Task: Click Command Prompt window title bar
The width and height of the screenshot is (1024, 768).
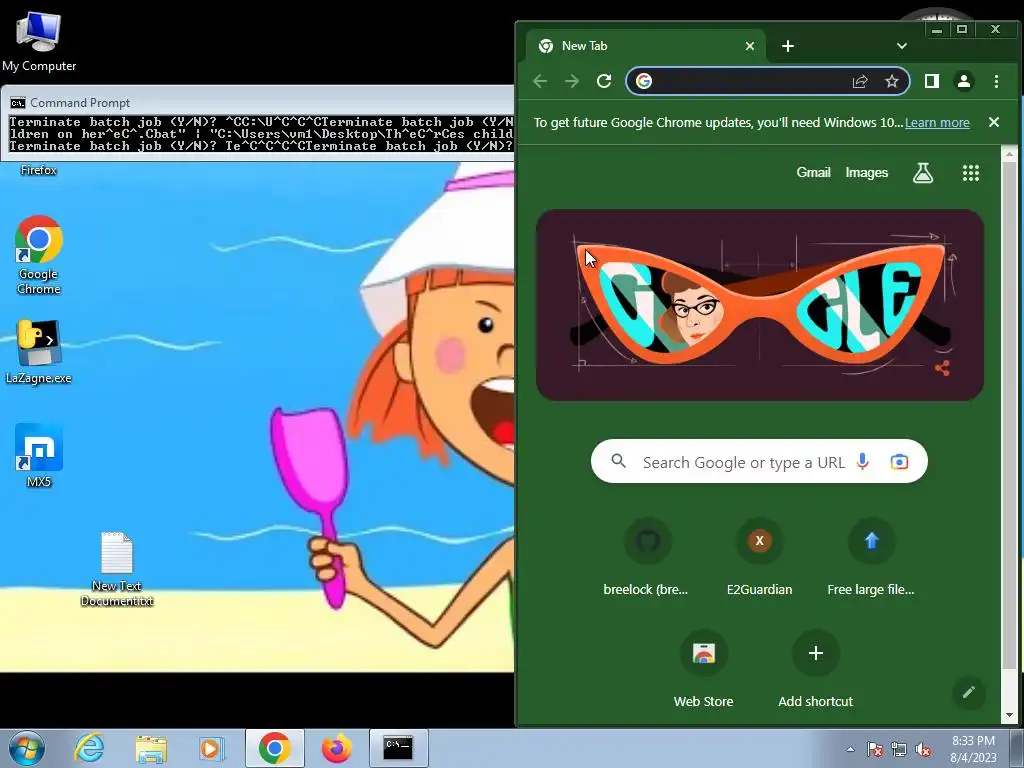Action: click(257, 103)
